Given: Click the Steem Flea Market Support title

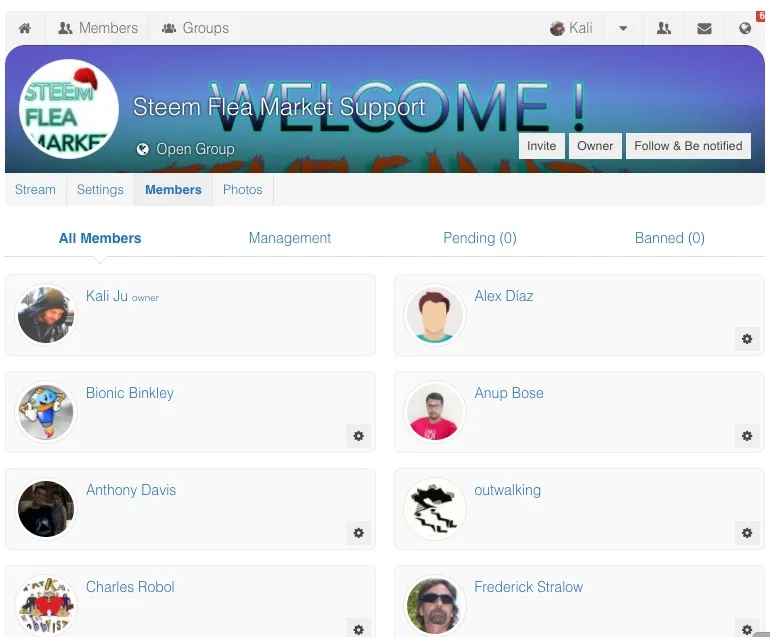Looking at the screenshot, I should coord(279,107).
